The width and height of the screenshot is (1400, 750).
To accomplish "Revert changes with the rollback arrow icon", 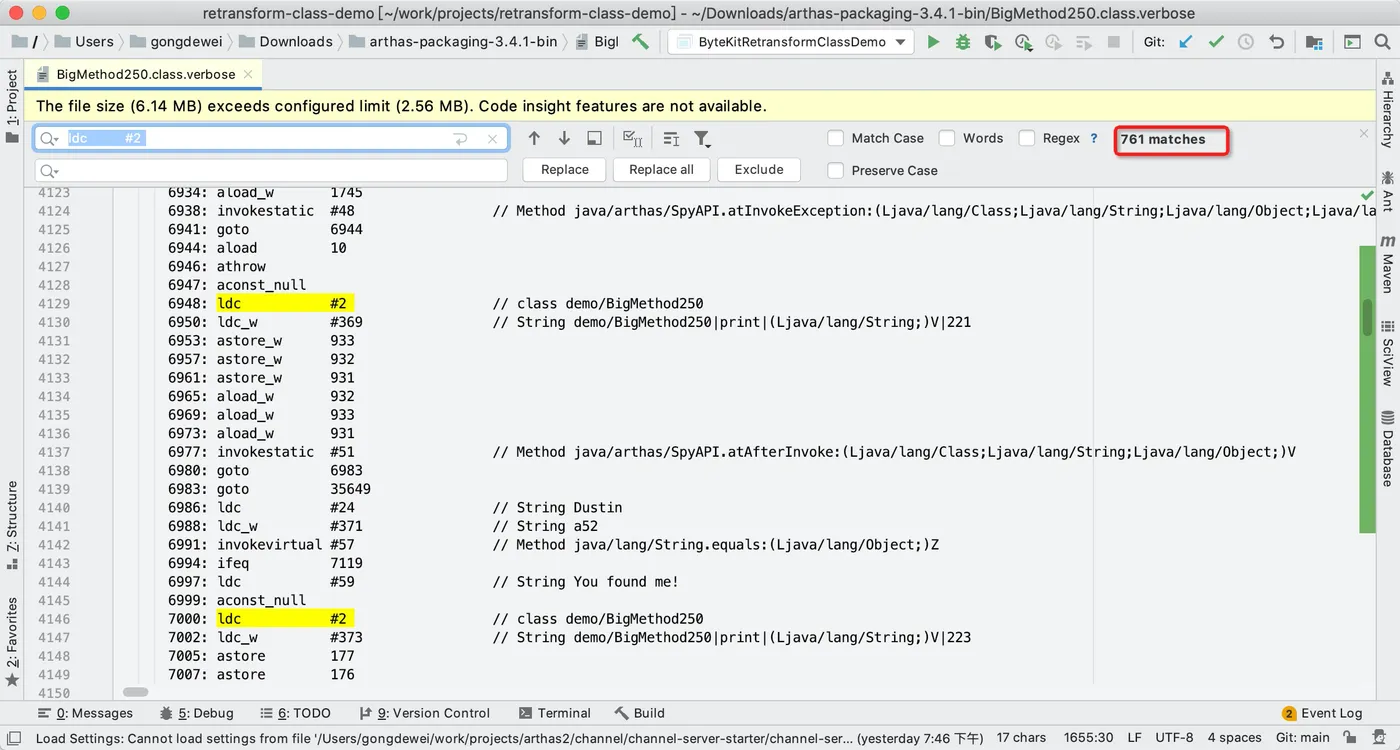I will pyautogui.click(x=1276, y=42).
